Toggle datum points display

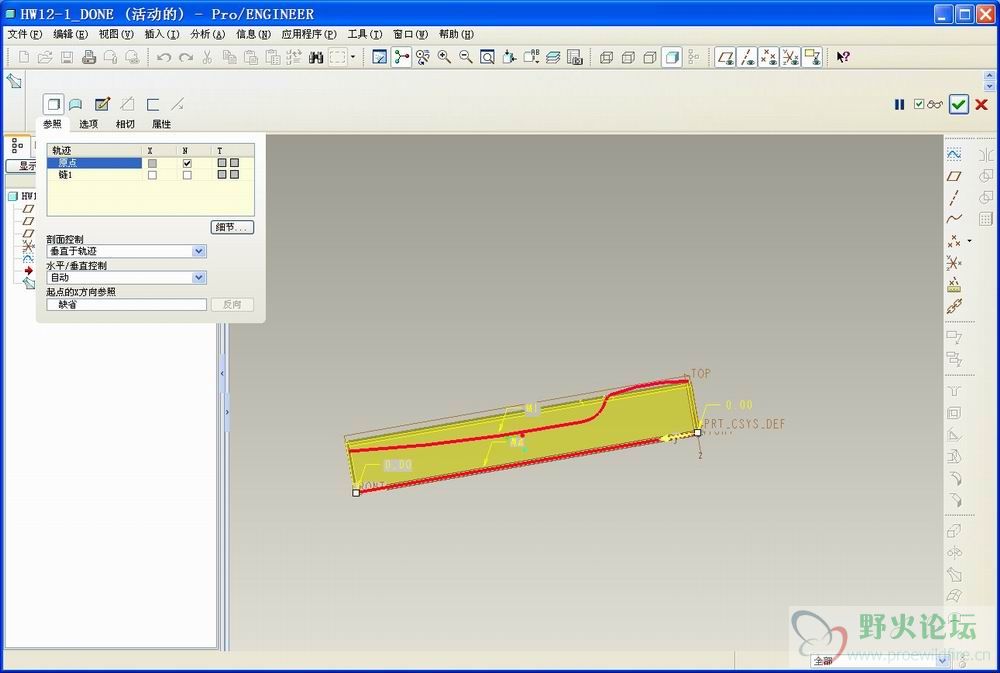point(768,57)
